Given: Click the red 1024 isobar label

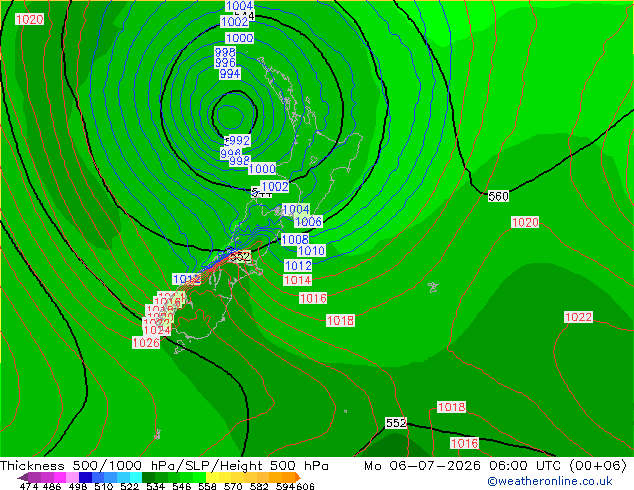Looking at the screenshot, I should pos(157,330).
